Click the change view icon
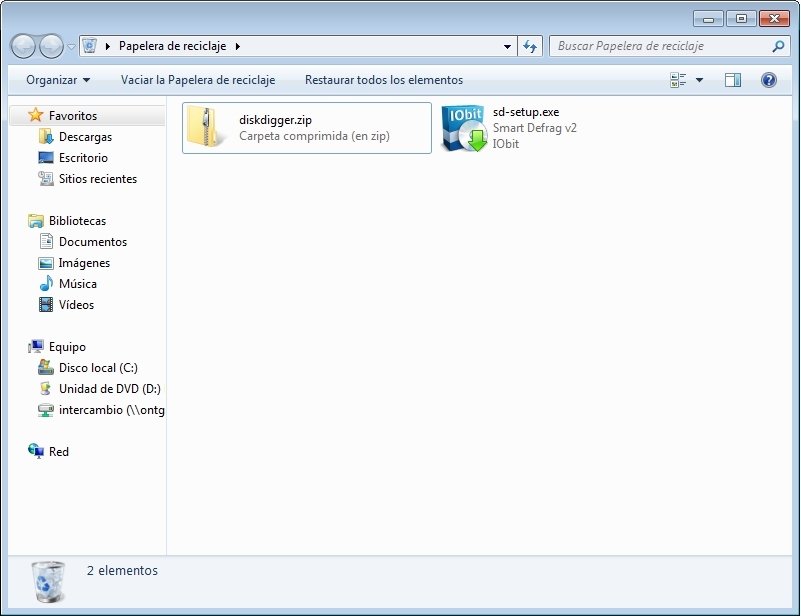The image size is (801, 616). pyautogui.click(x=678, y=80)
